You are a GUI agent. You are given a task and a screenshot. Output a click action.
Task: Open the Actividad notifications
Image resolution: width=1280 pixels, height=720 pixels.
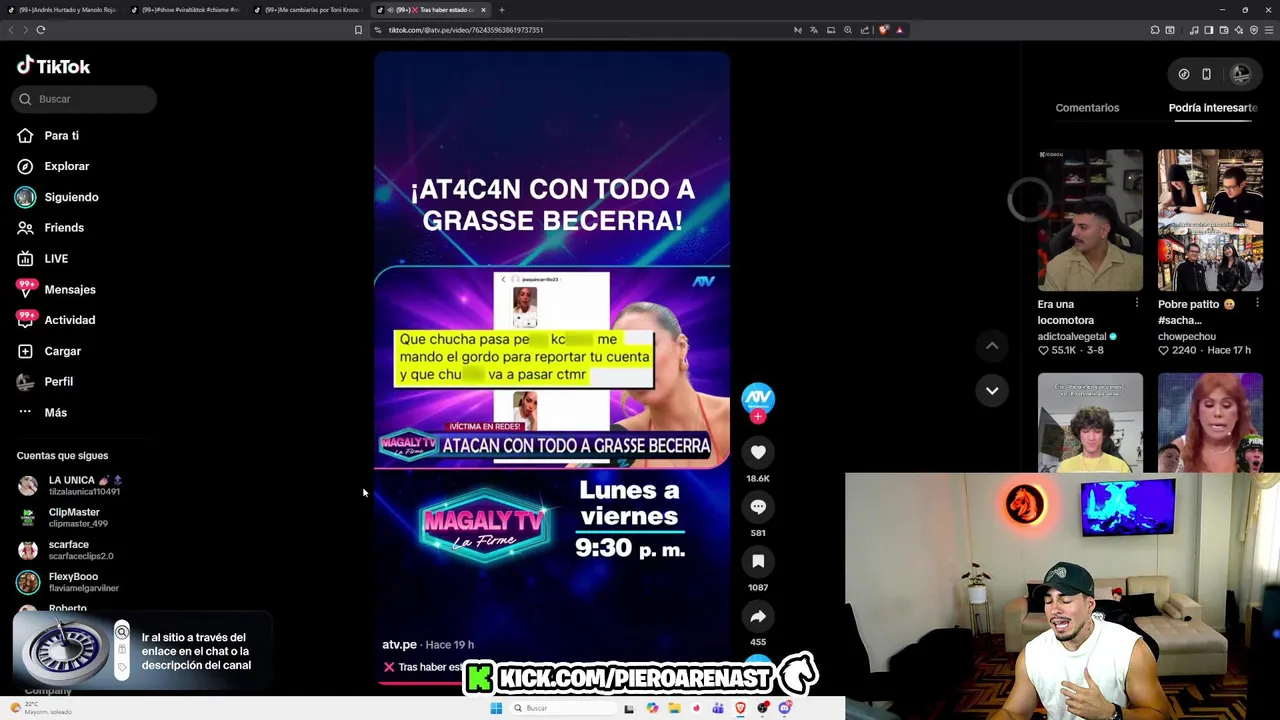tap(56, 320)
